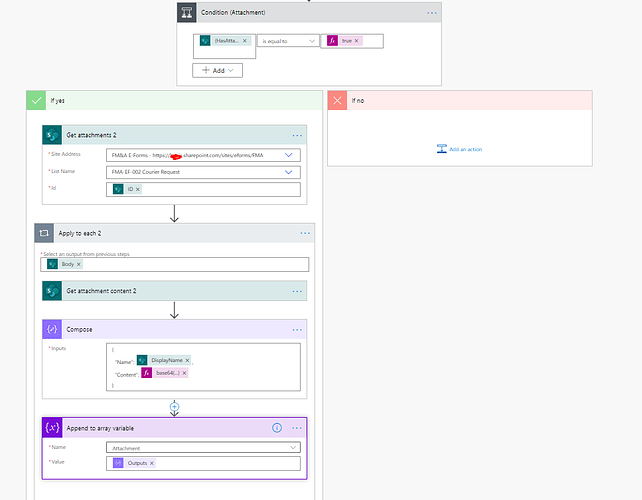This screenshot has height=500, width=642.
Task: Expand the Site Address dropdown
Action: [288, 155]
